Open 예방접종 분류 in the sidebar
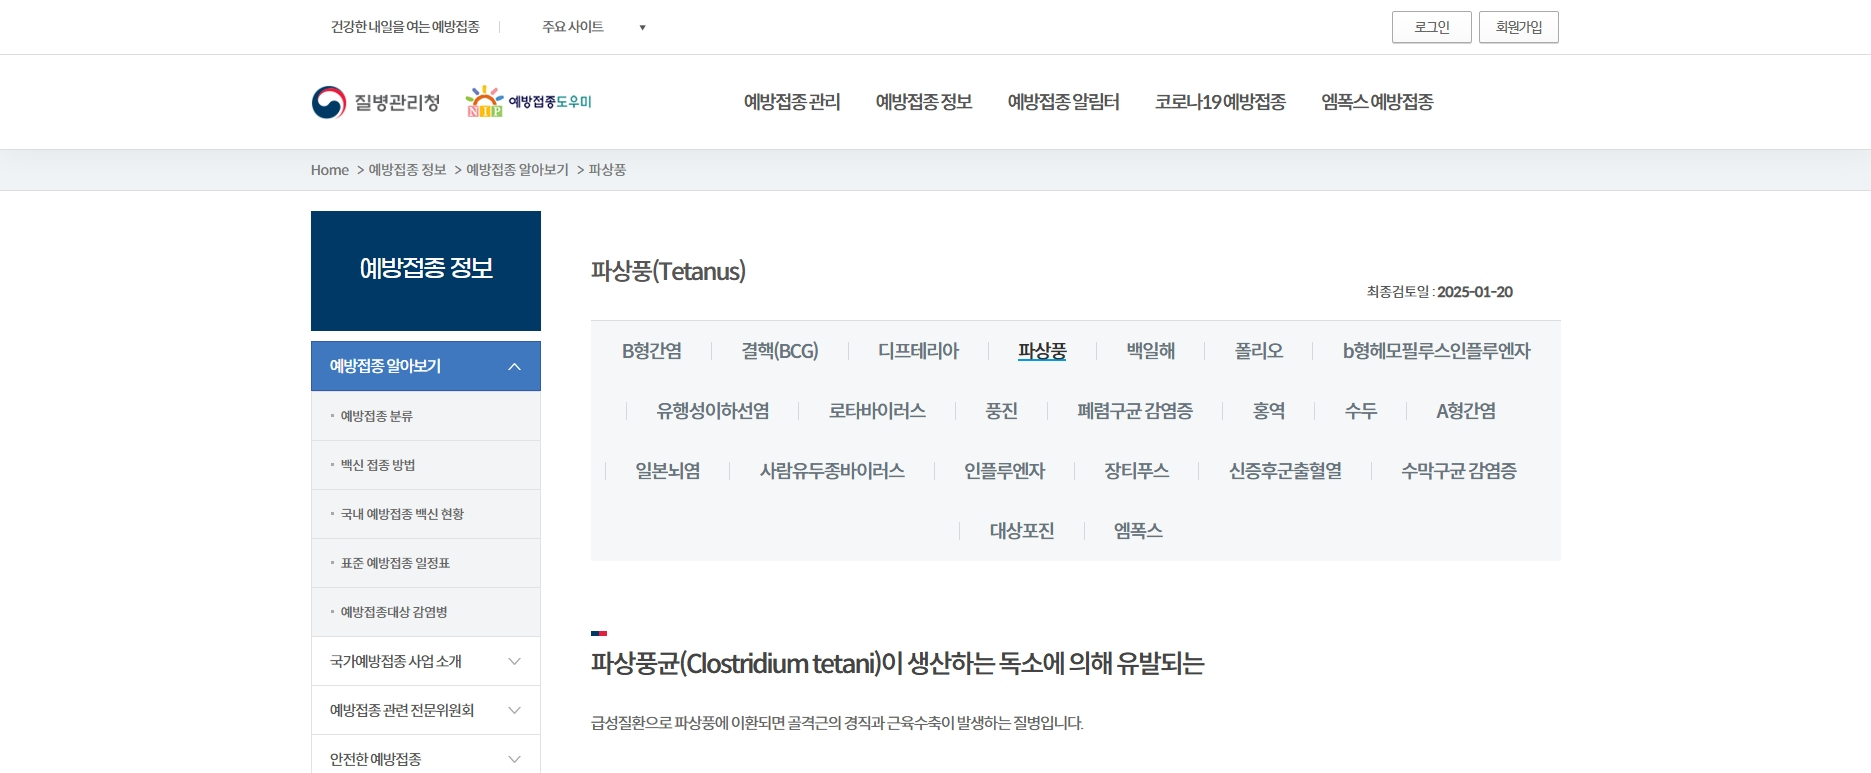 point(376,416)
